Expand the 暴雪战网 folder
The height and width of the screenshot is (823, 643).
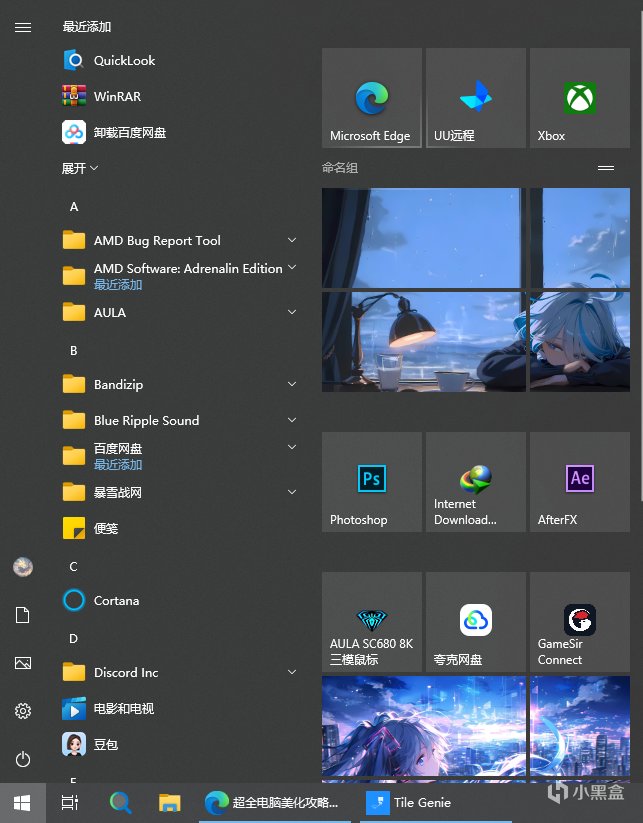coord(178,492)
